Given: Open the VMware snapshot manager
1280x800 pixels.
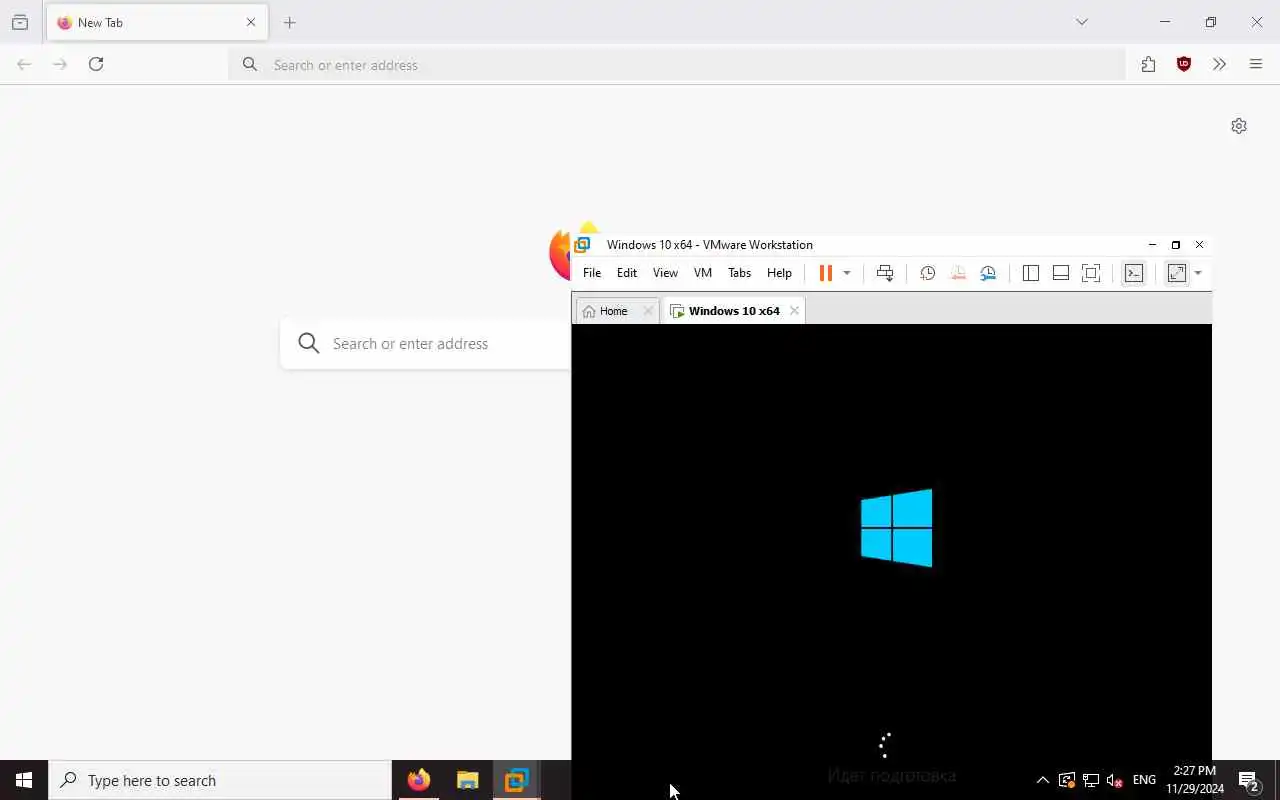Looking at the screenshot, I should [988, 273].
